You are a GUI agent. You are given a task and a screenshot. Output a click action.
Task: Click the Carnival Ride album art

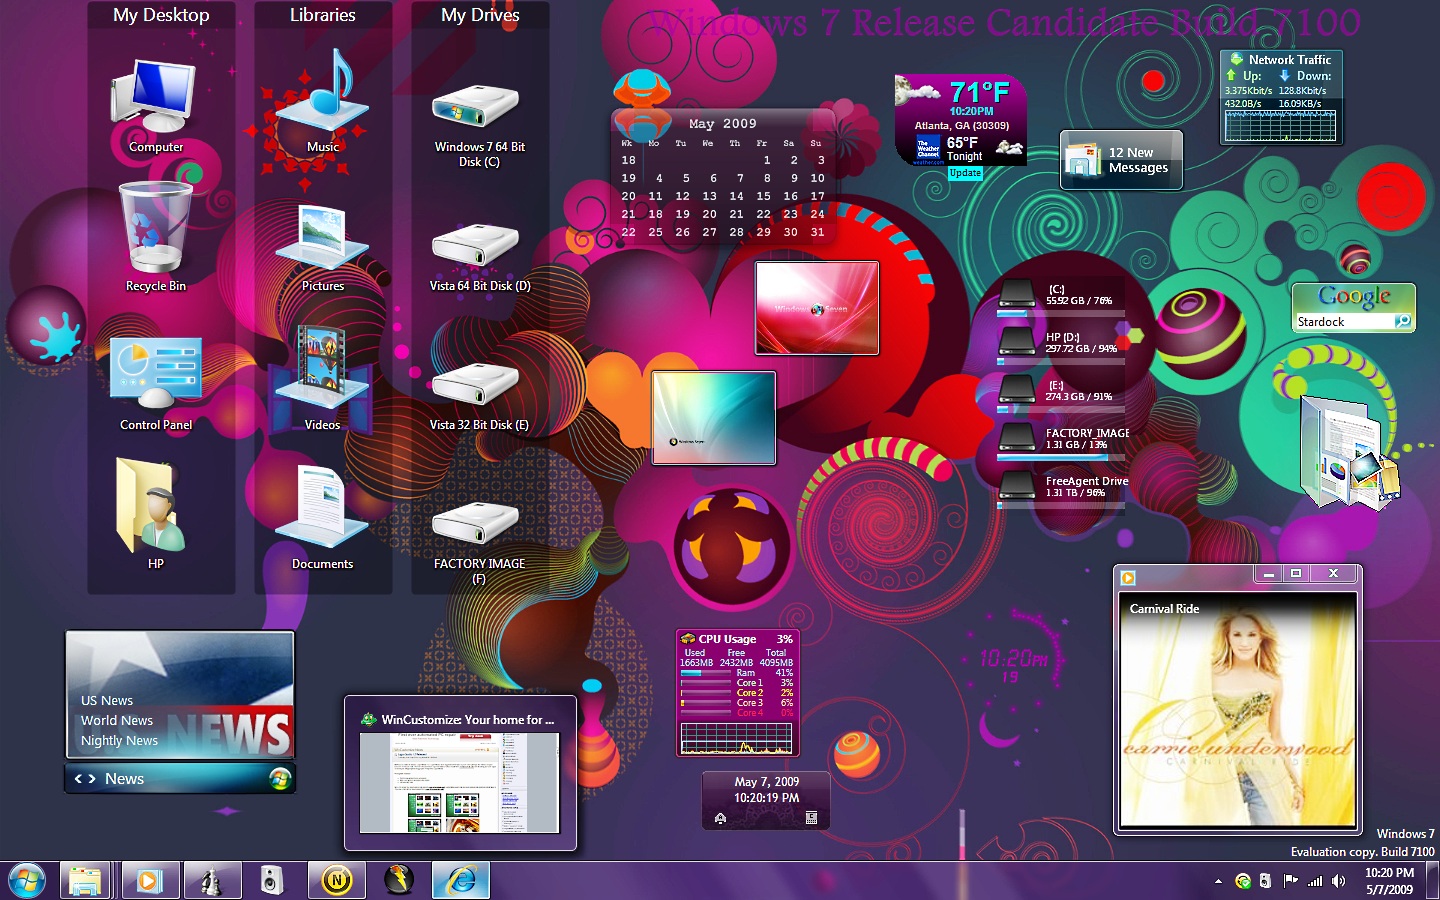click(x=1238, y=709)
